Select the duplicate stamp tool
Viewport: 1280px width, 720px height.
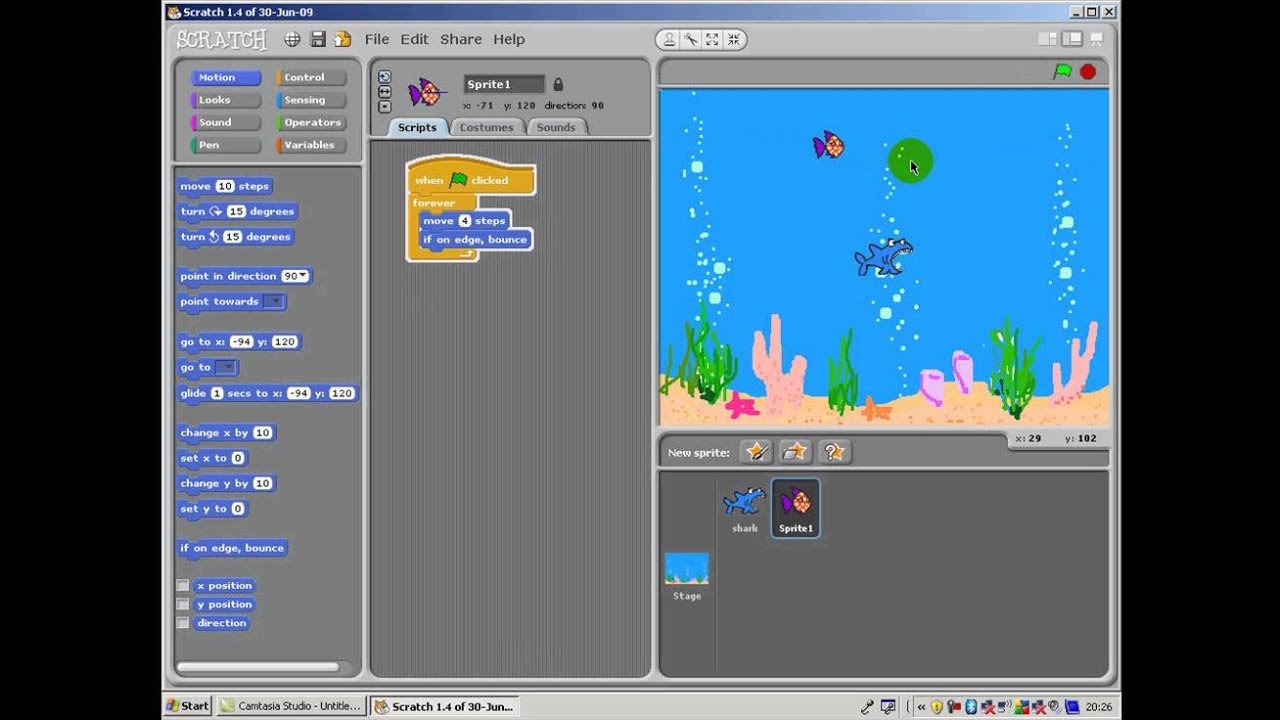point(668,39)
